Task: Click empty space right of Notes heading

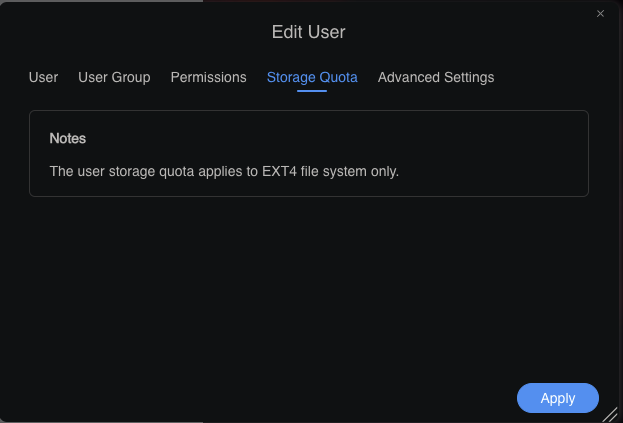Action: (330, 138)
